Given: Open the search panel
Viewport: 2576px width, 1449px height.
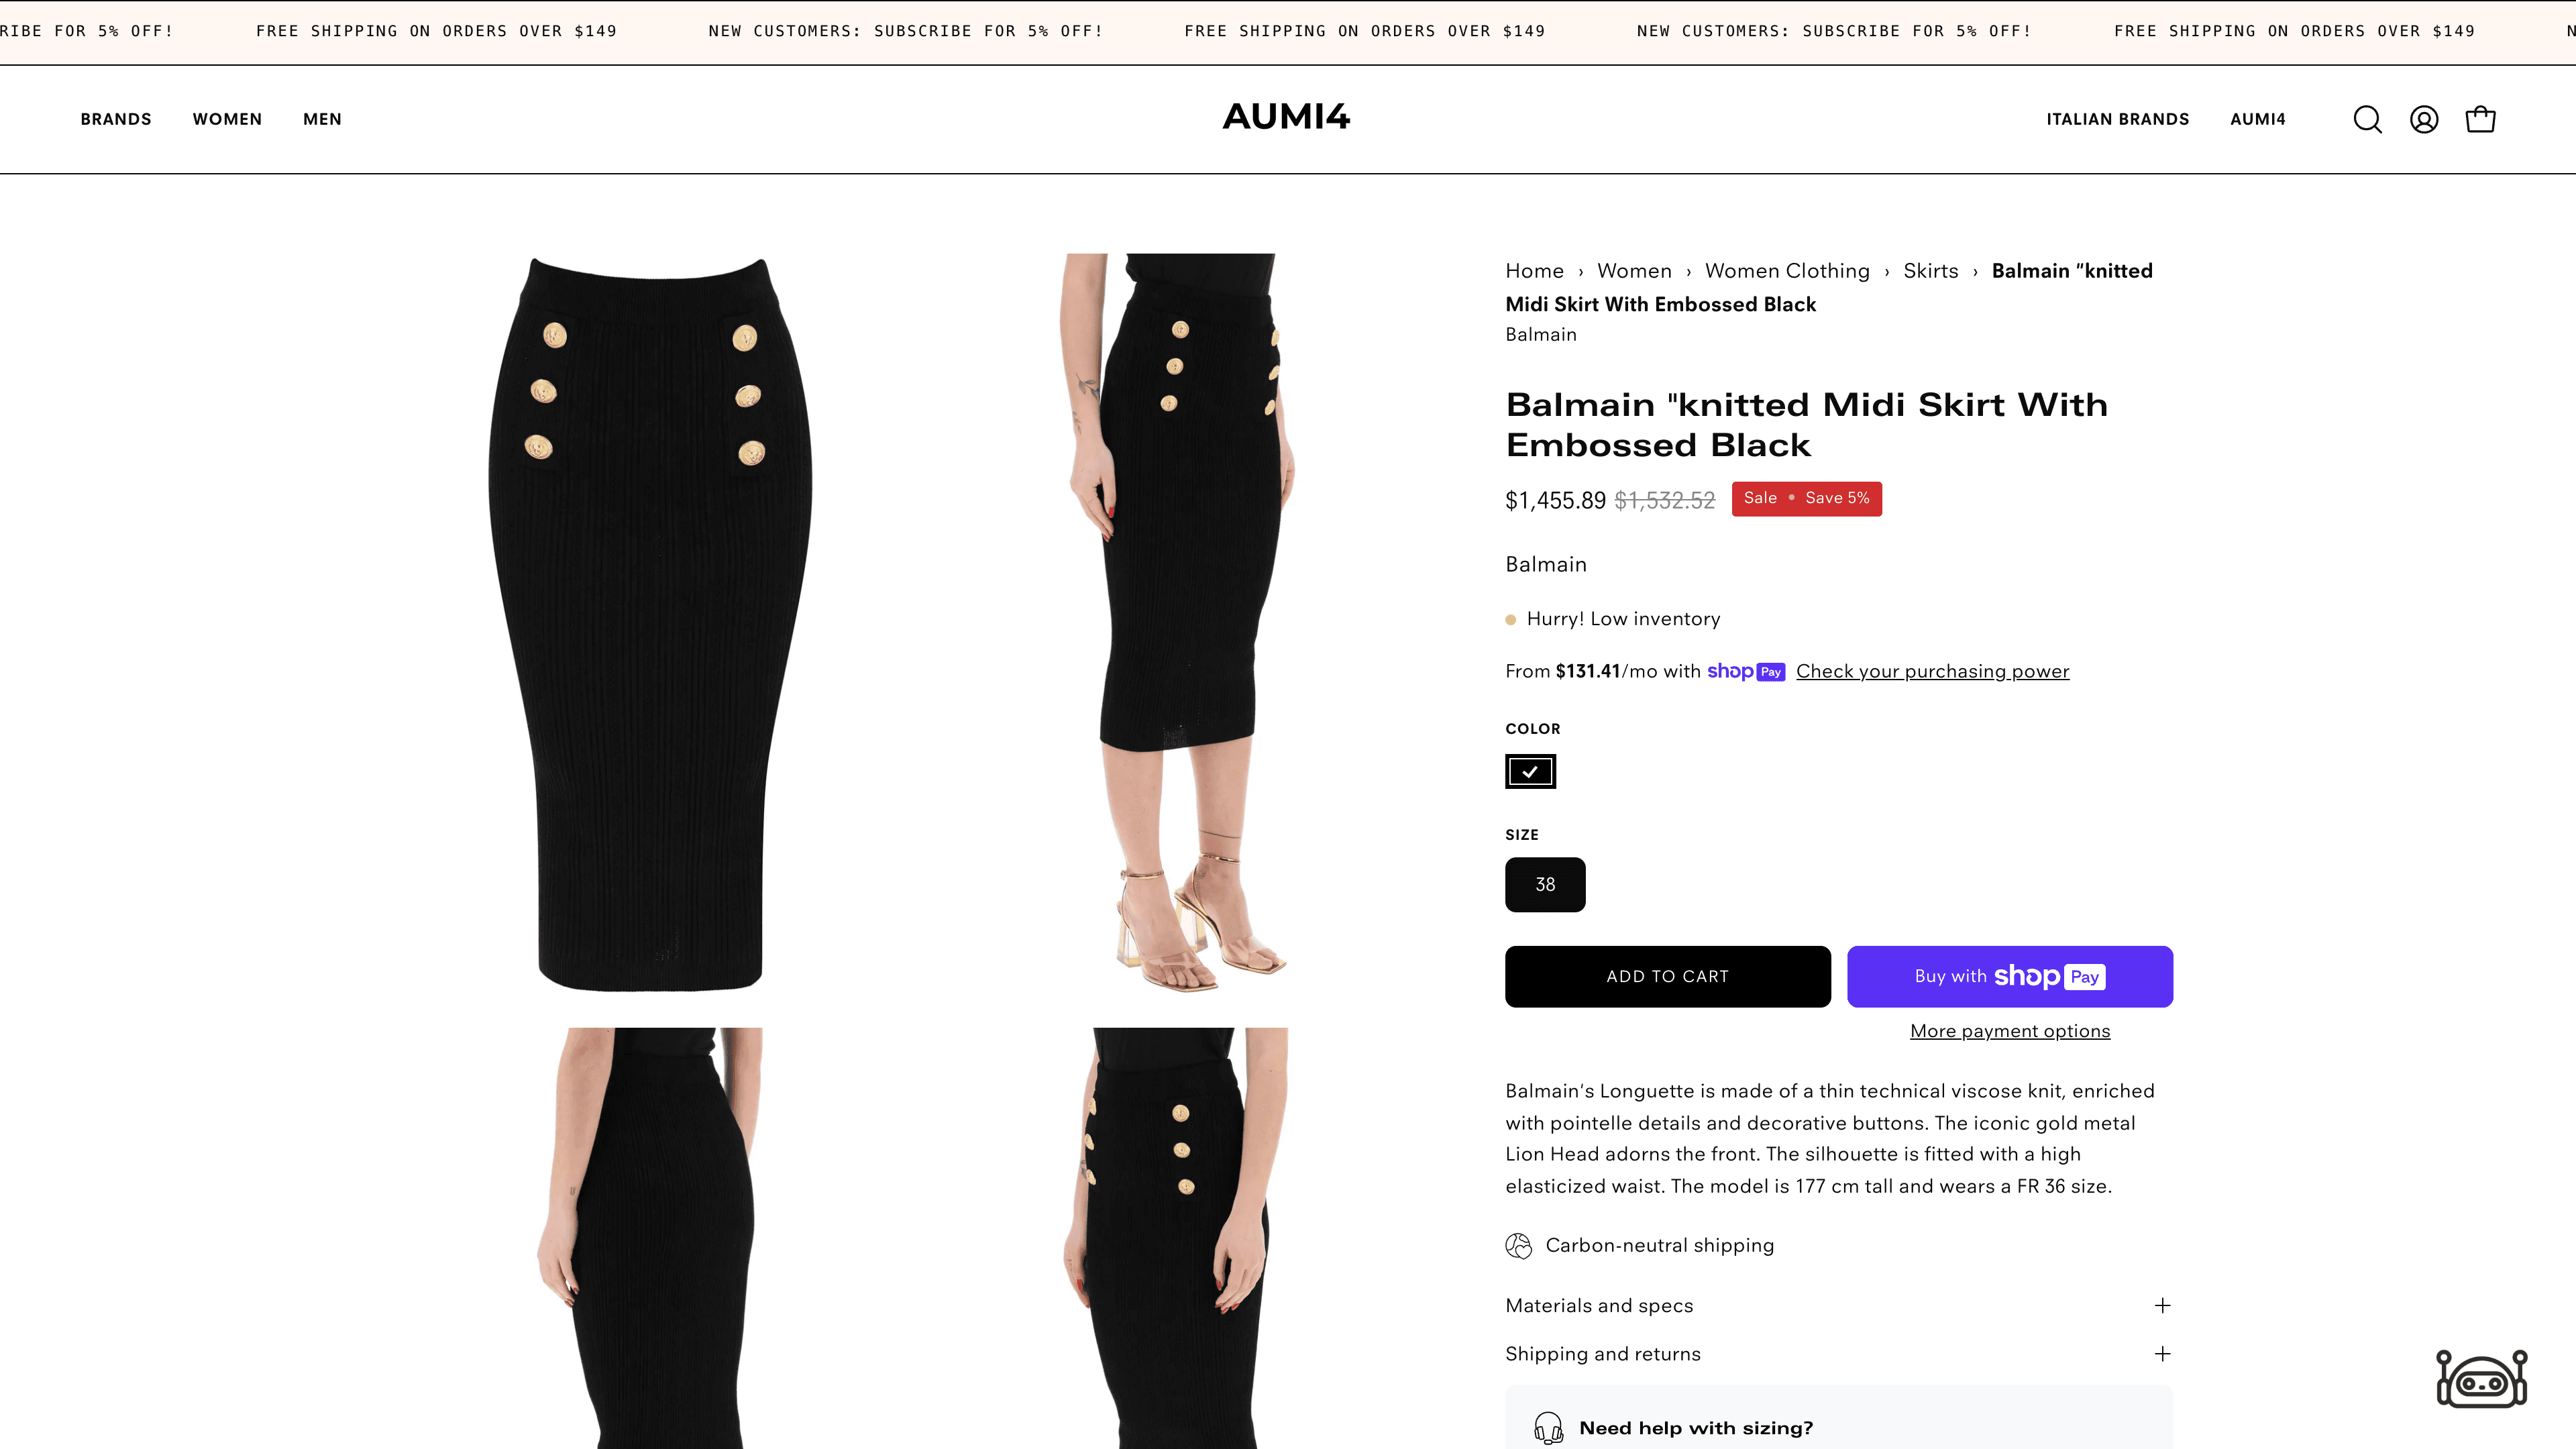Looking at the screenshot, I should [x=2367, y=119].
